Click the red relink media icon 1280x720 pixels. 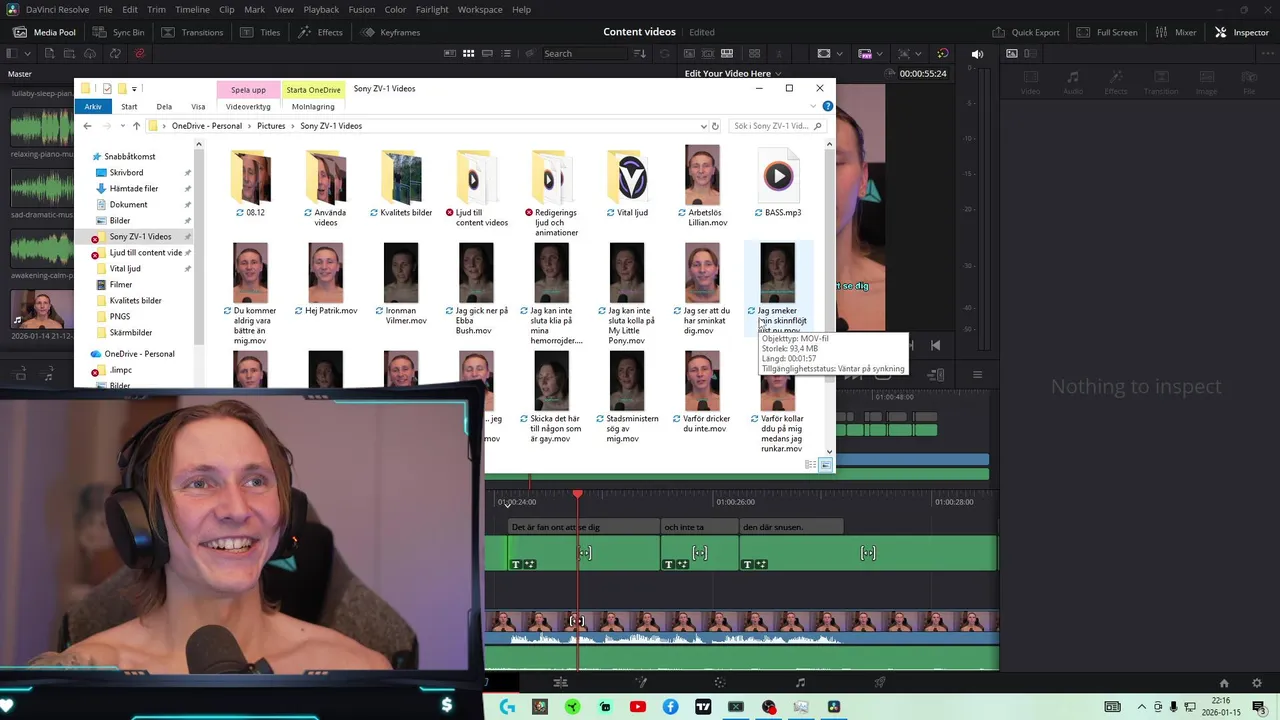coord(139,53)
